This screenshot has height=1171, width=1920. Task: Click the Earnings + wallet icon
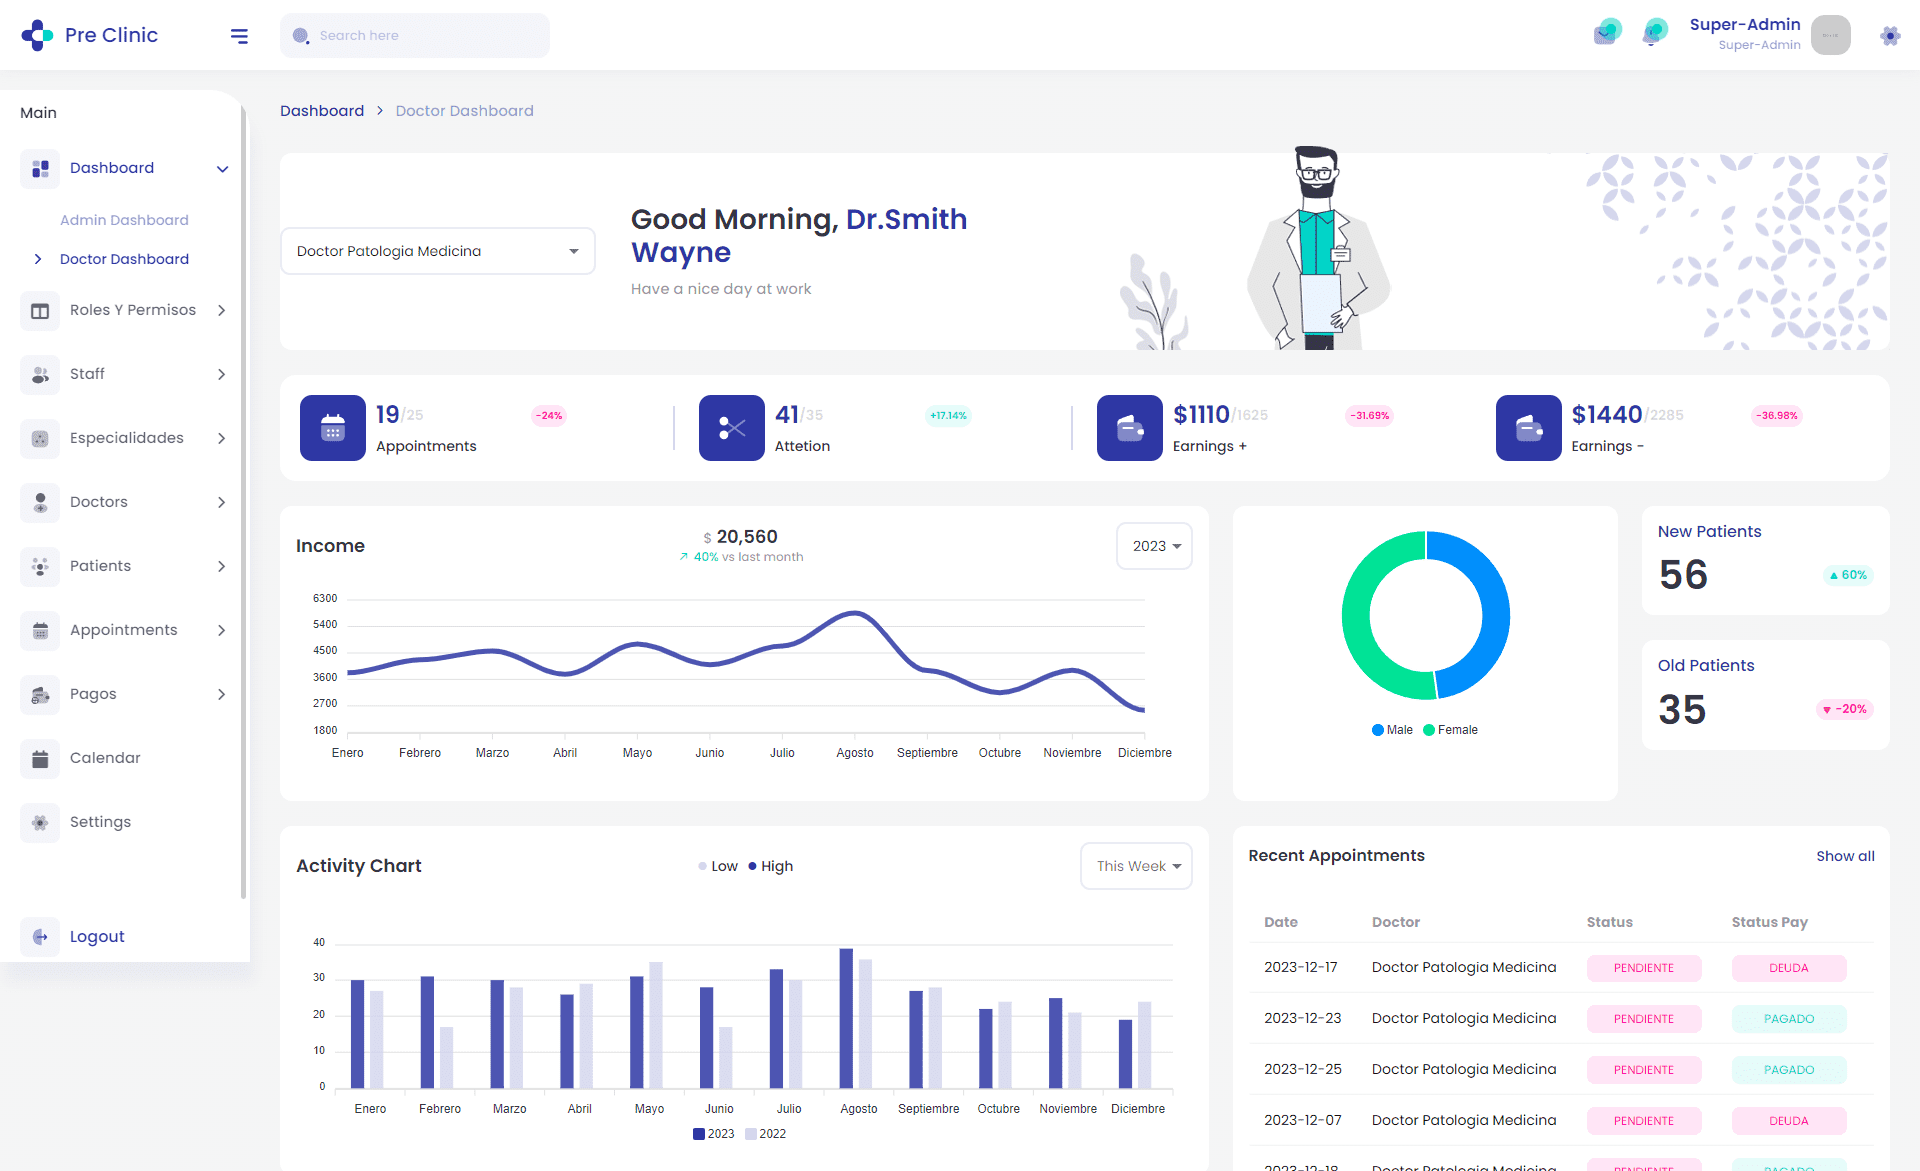1129,428
